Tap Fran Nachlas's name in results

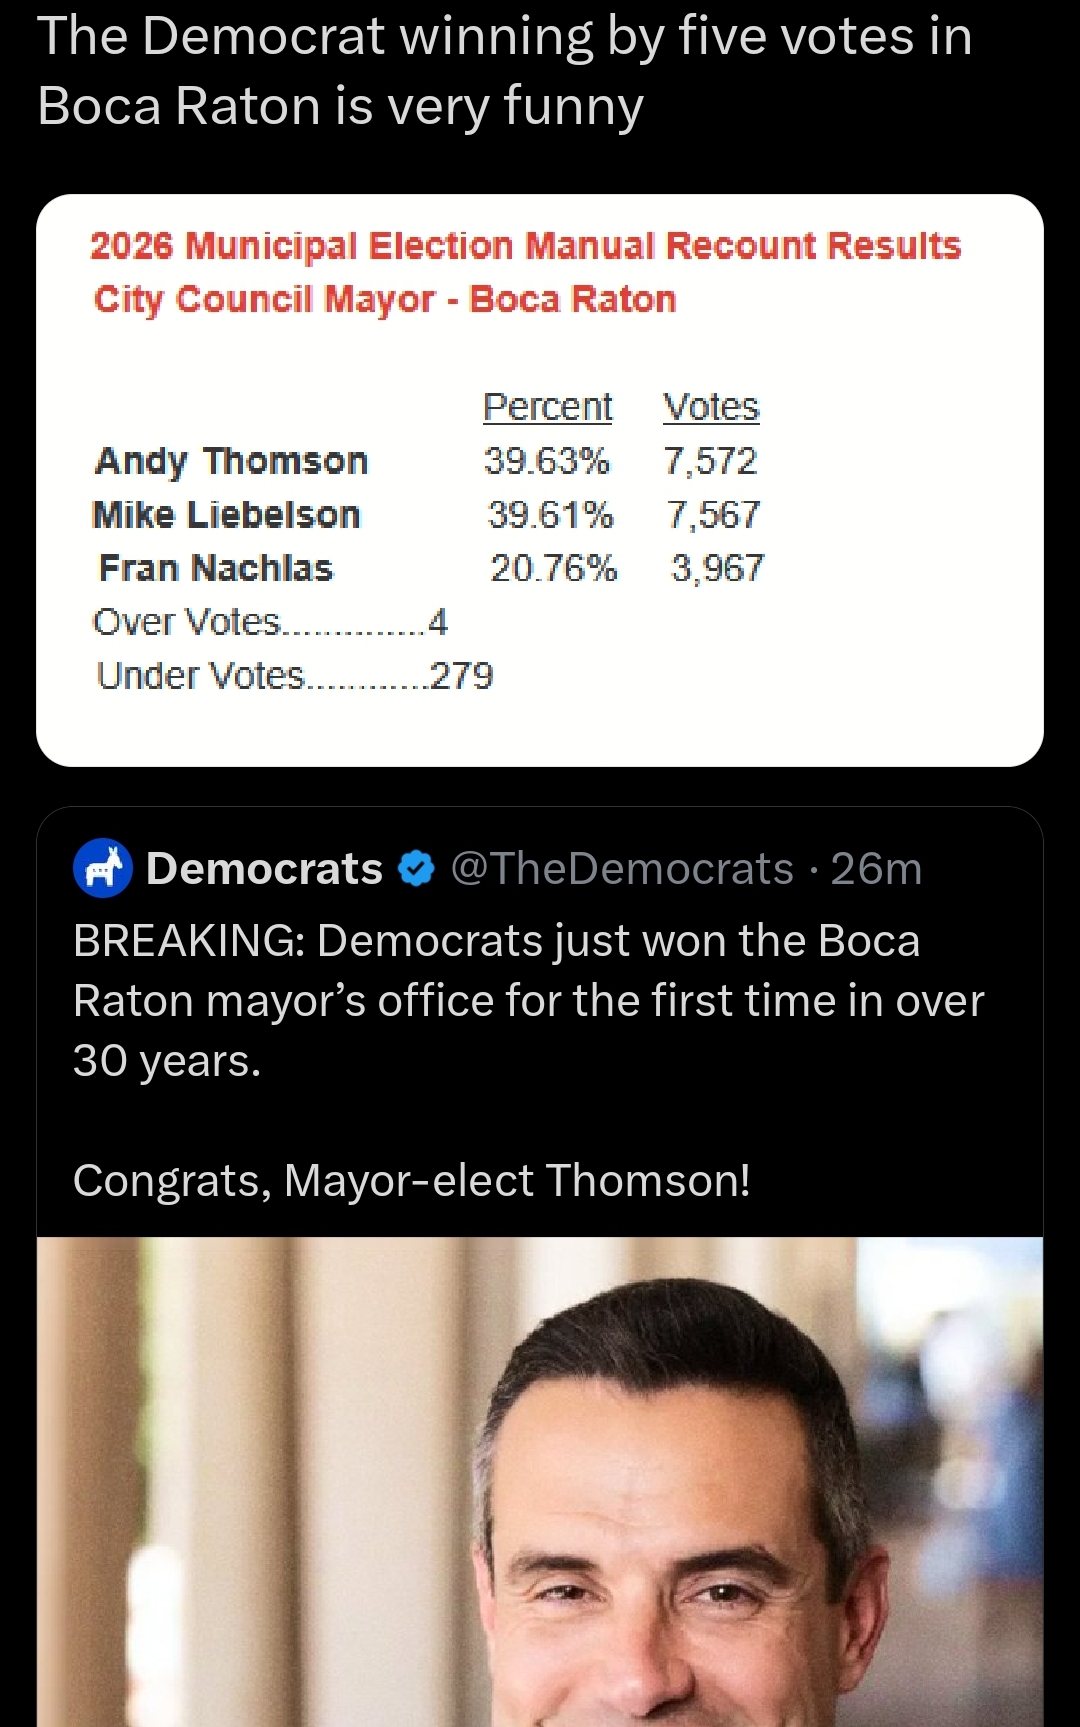pyautogui.click(x=215, y=568)
